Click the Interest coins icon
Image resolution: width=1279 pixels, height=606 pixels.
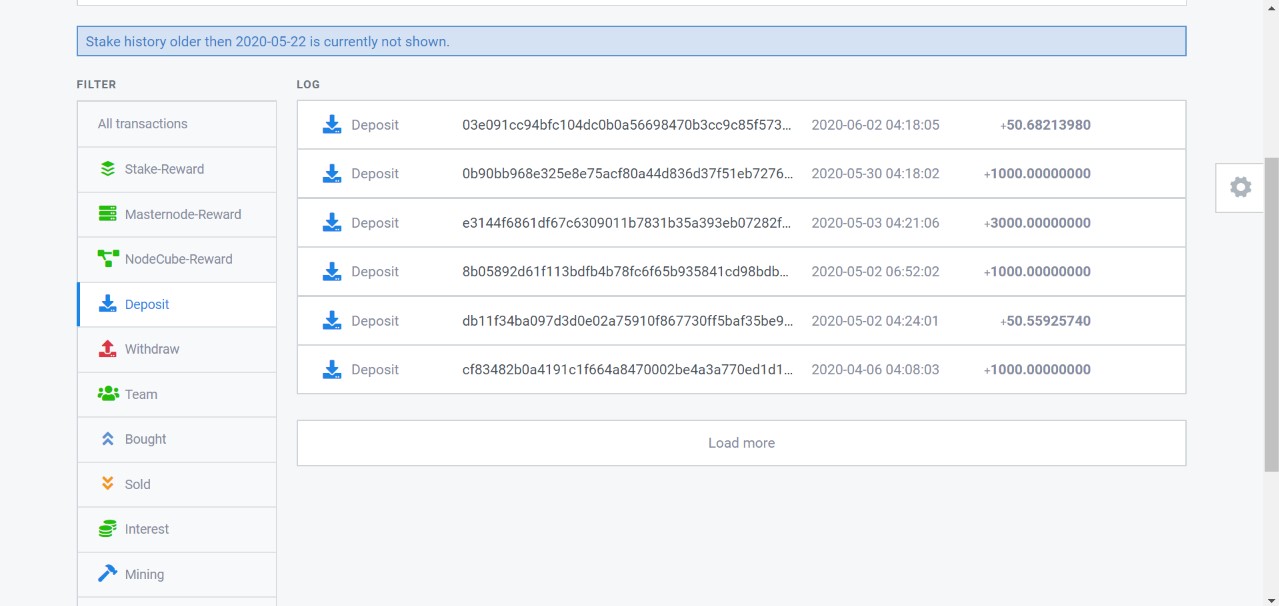click(x=108, y=529)
